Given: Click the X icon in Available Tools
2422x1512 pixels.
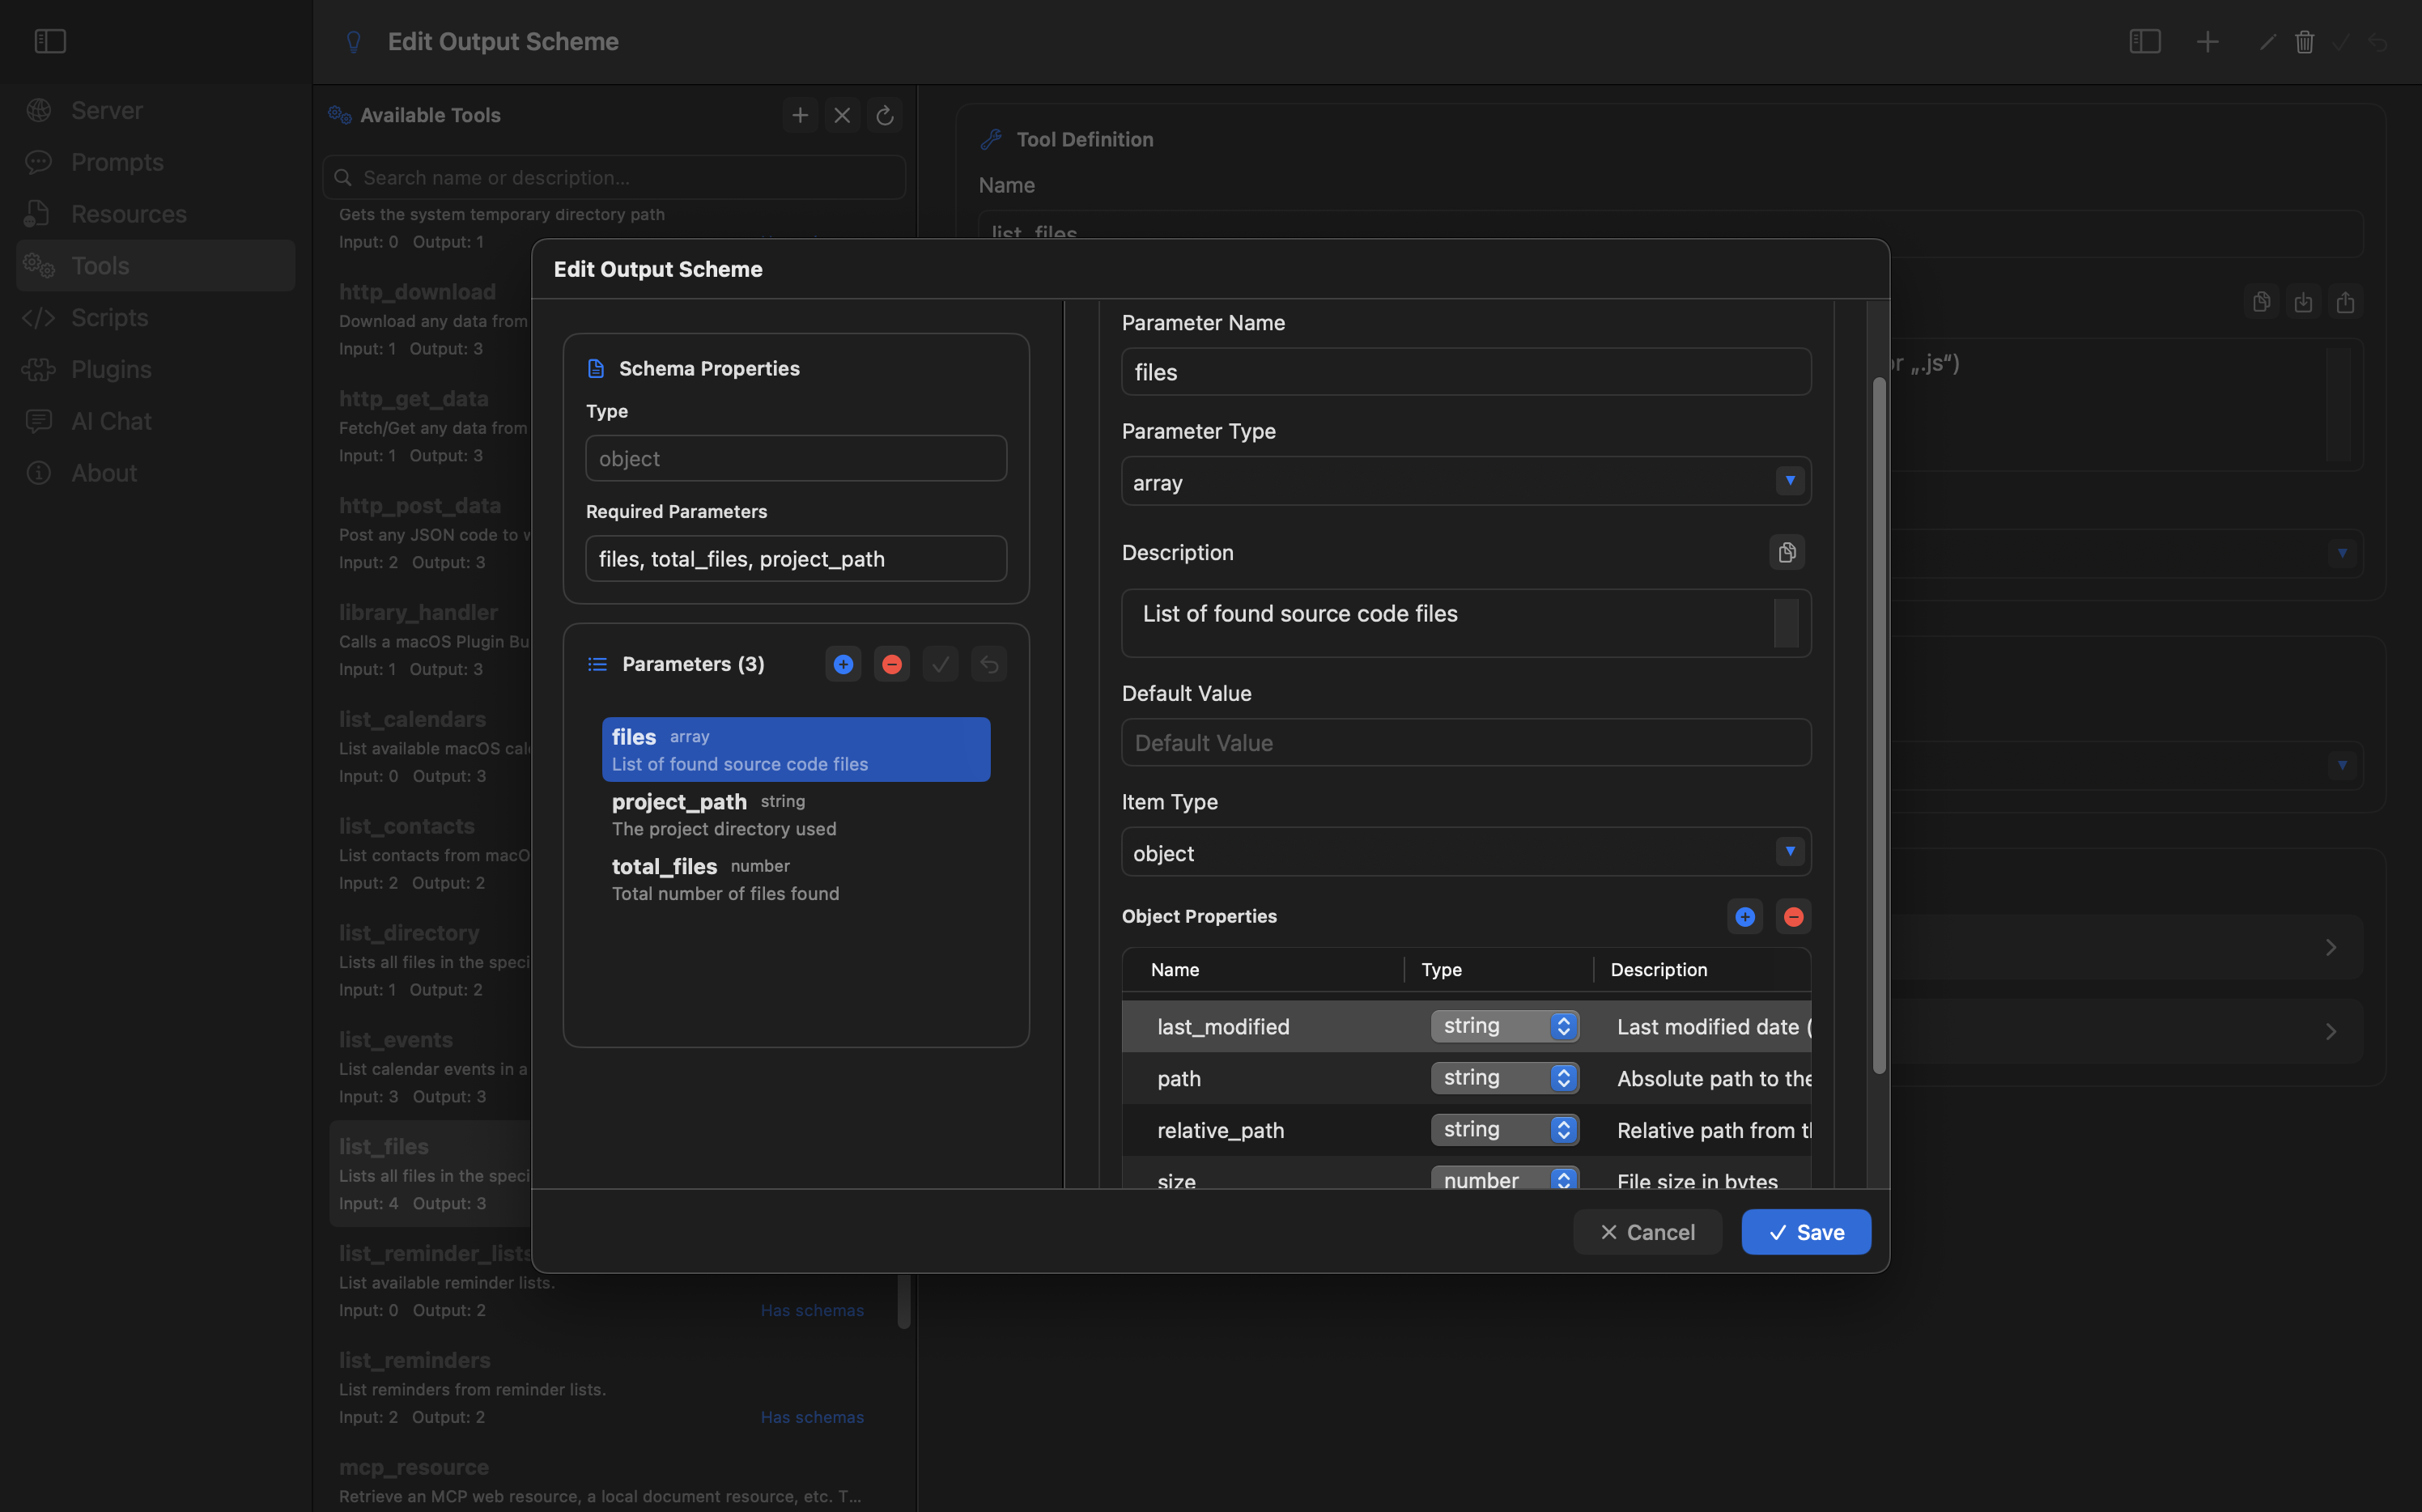Looking at the screenshot, I should click(x=842, y=115).
